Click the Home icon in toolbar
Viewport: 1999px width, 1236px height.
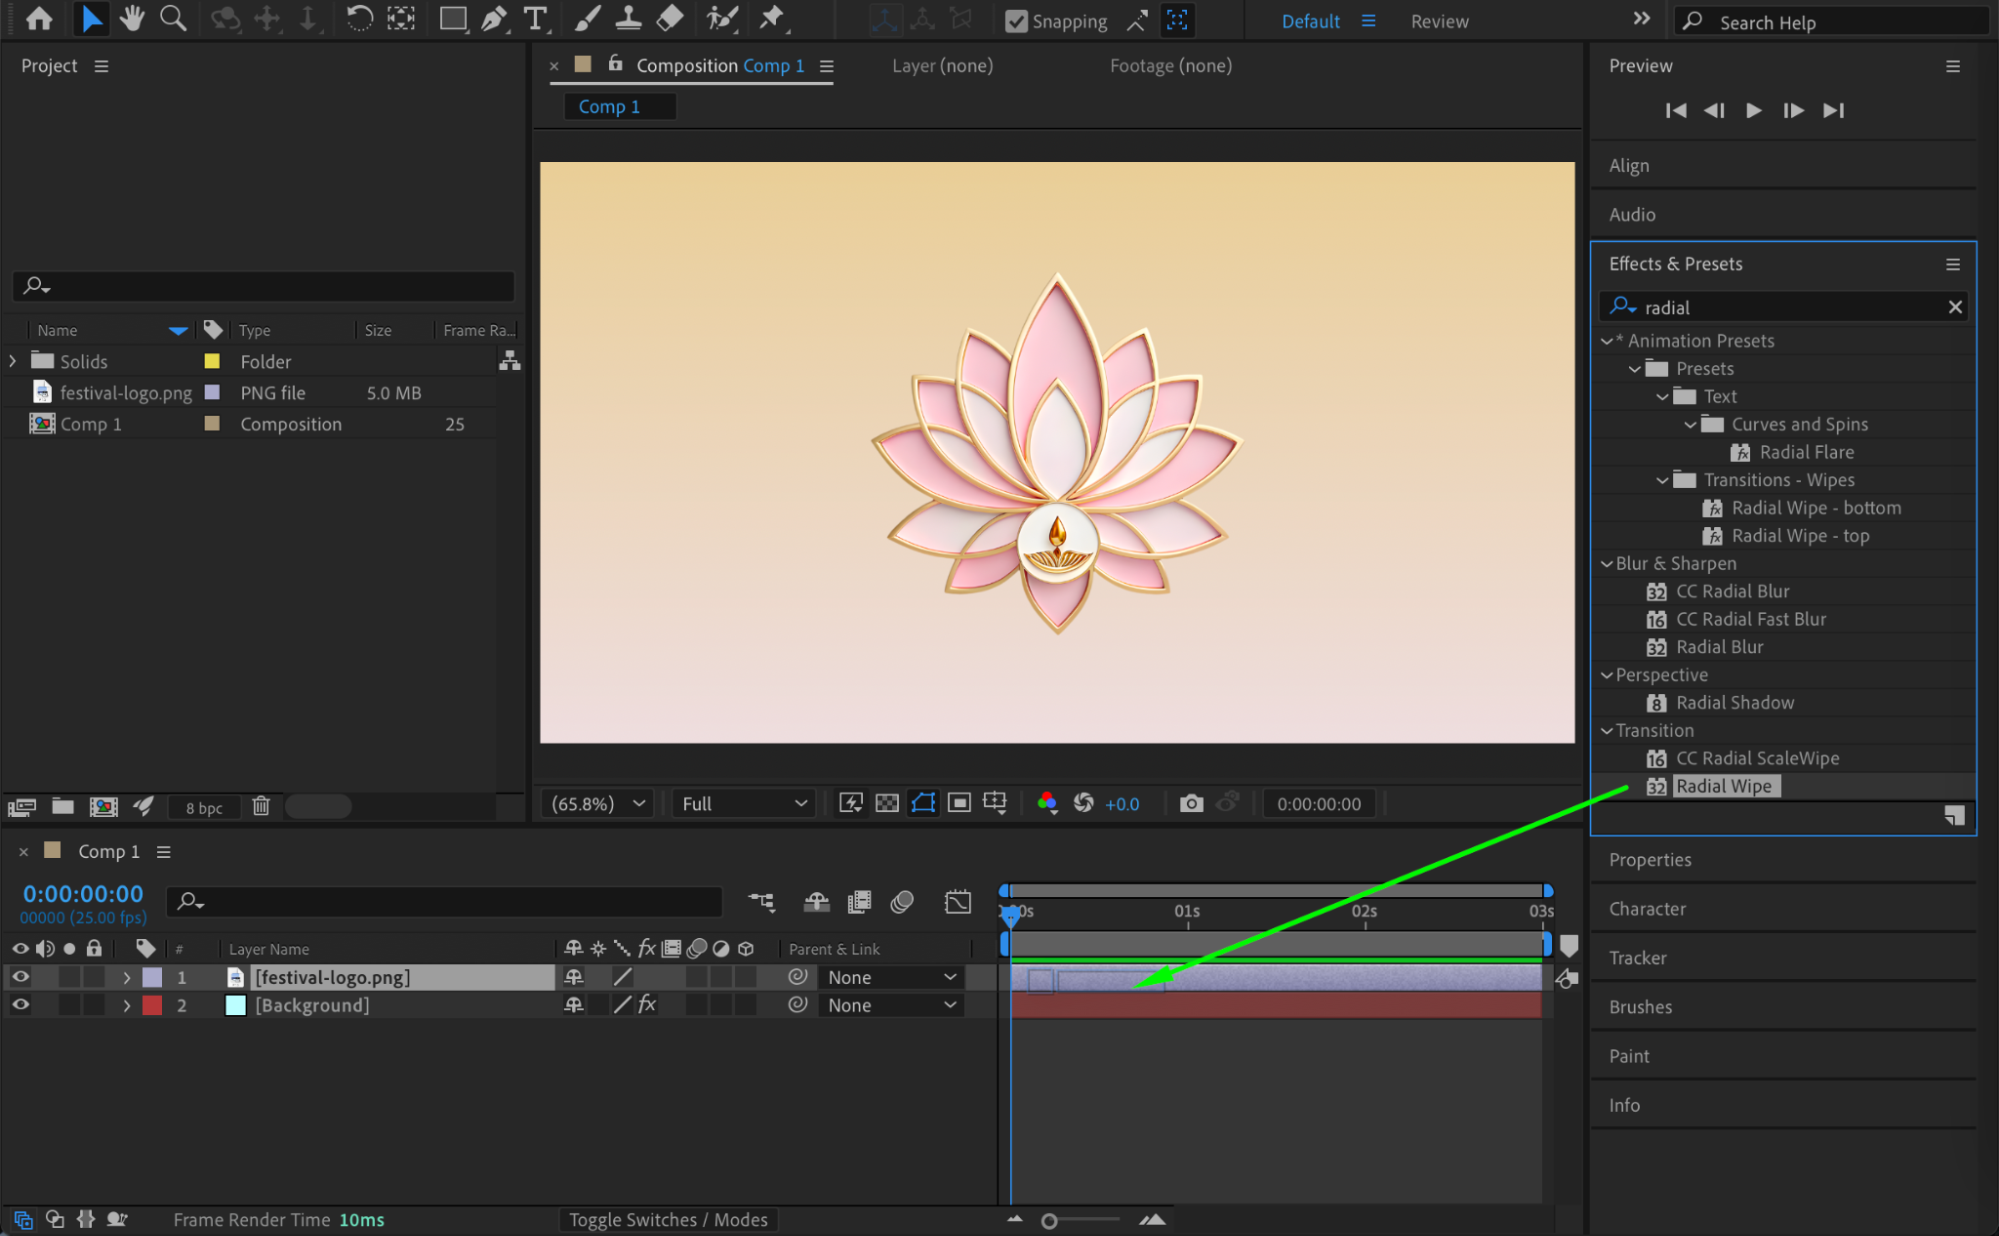click(39, 19)
